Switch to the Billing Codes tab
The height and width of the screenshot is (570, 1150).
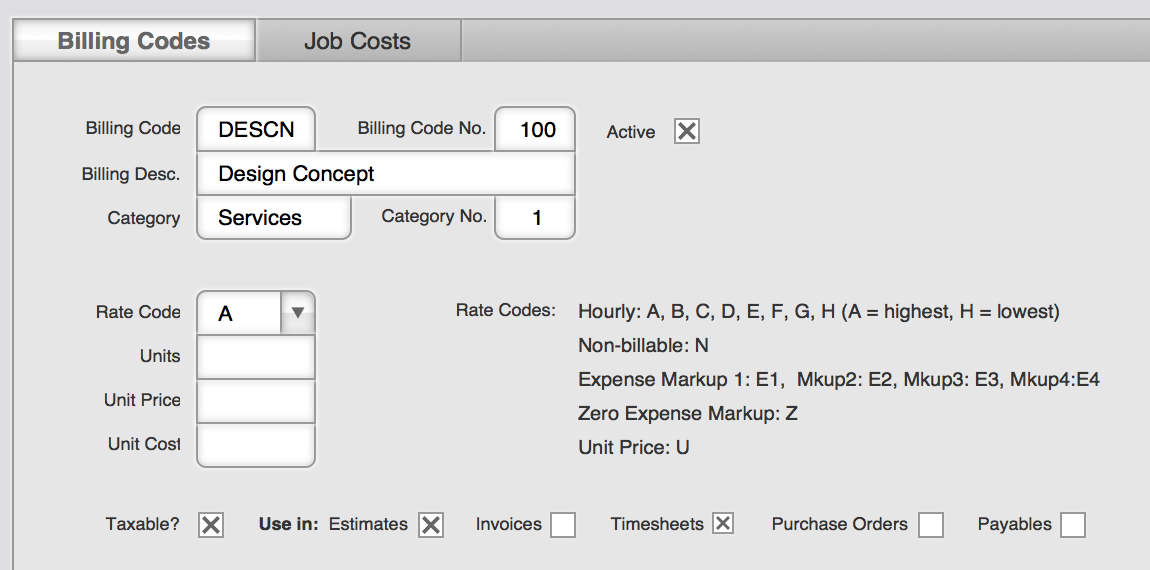click(134, 40)
